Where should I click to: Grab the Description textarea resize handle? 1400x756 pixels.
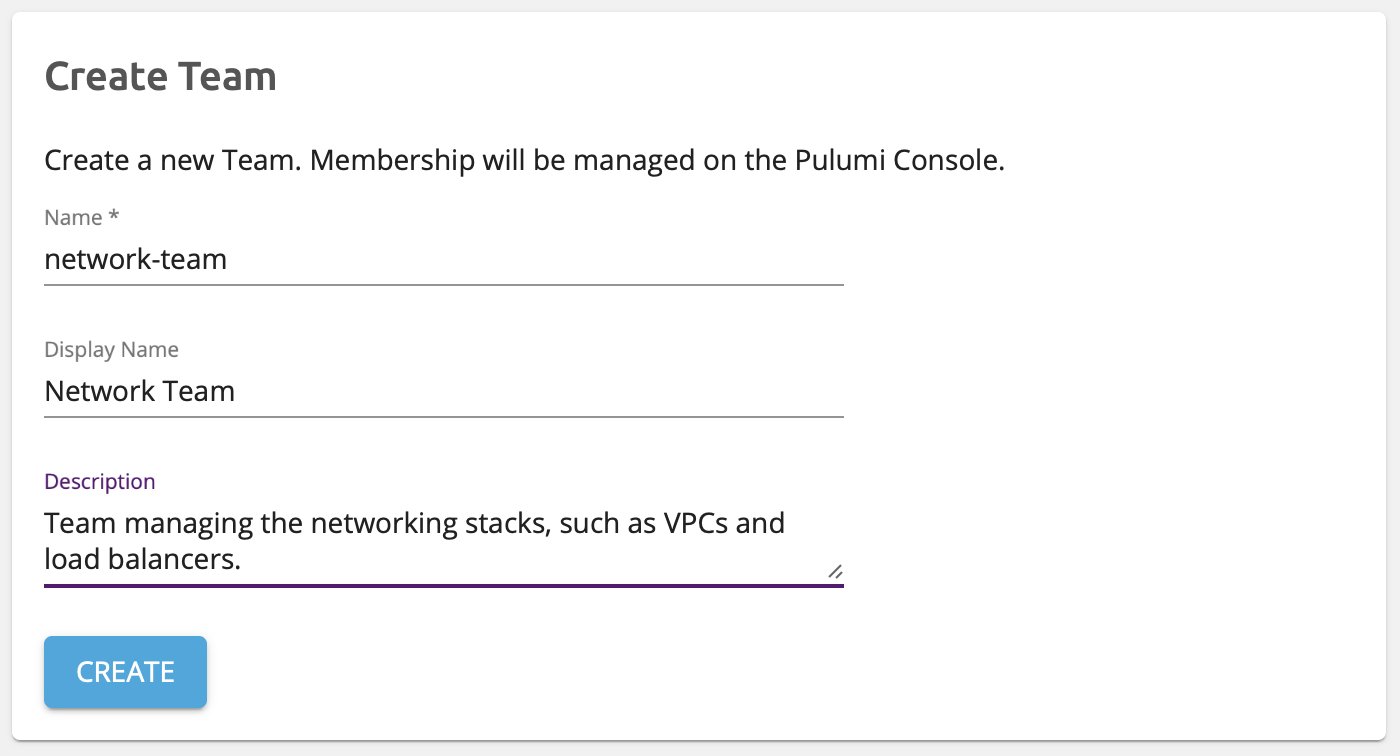[x=834, y=570]
